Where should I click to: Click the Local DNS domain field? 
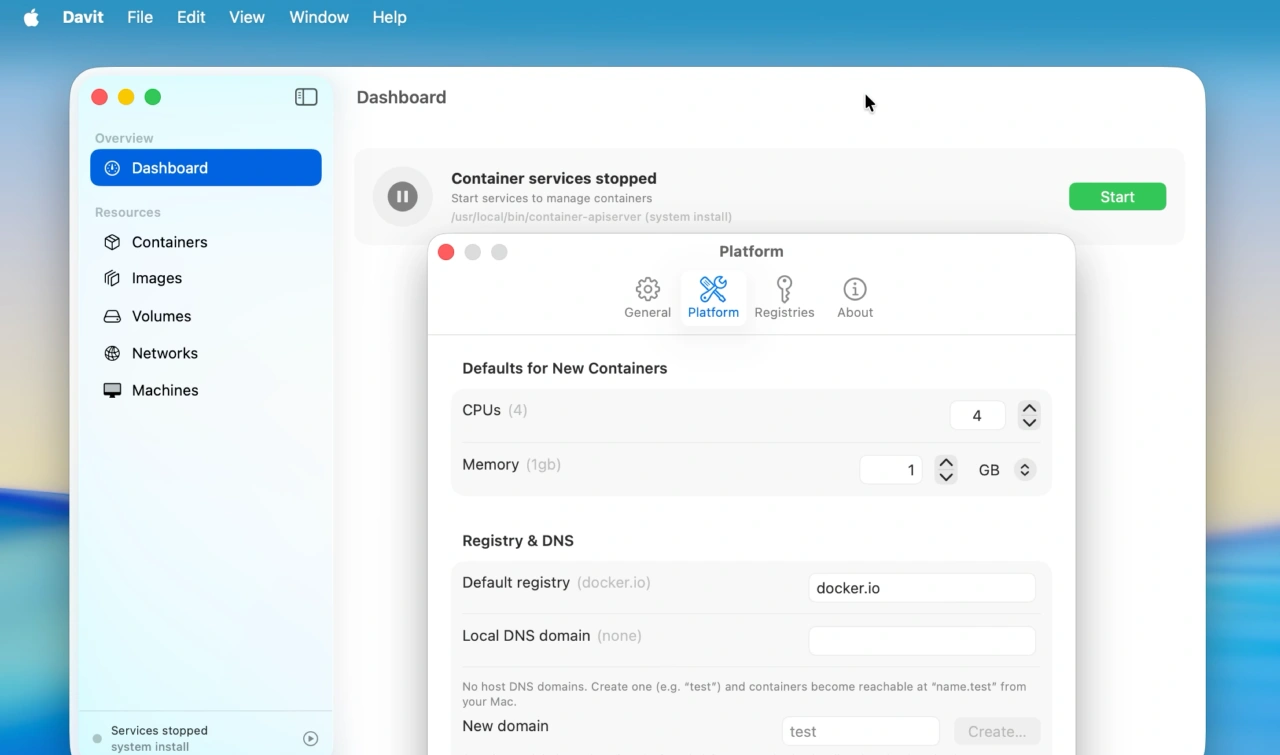(x=922, y=641)
